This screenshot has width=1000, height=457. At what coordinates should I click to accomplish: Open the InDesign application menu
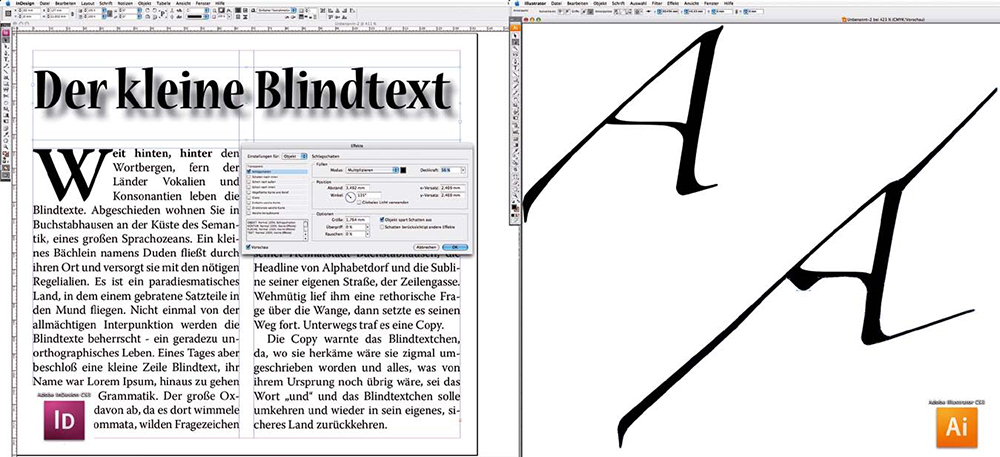tap(25, 3)
